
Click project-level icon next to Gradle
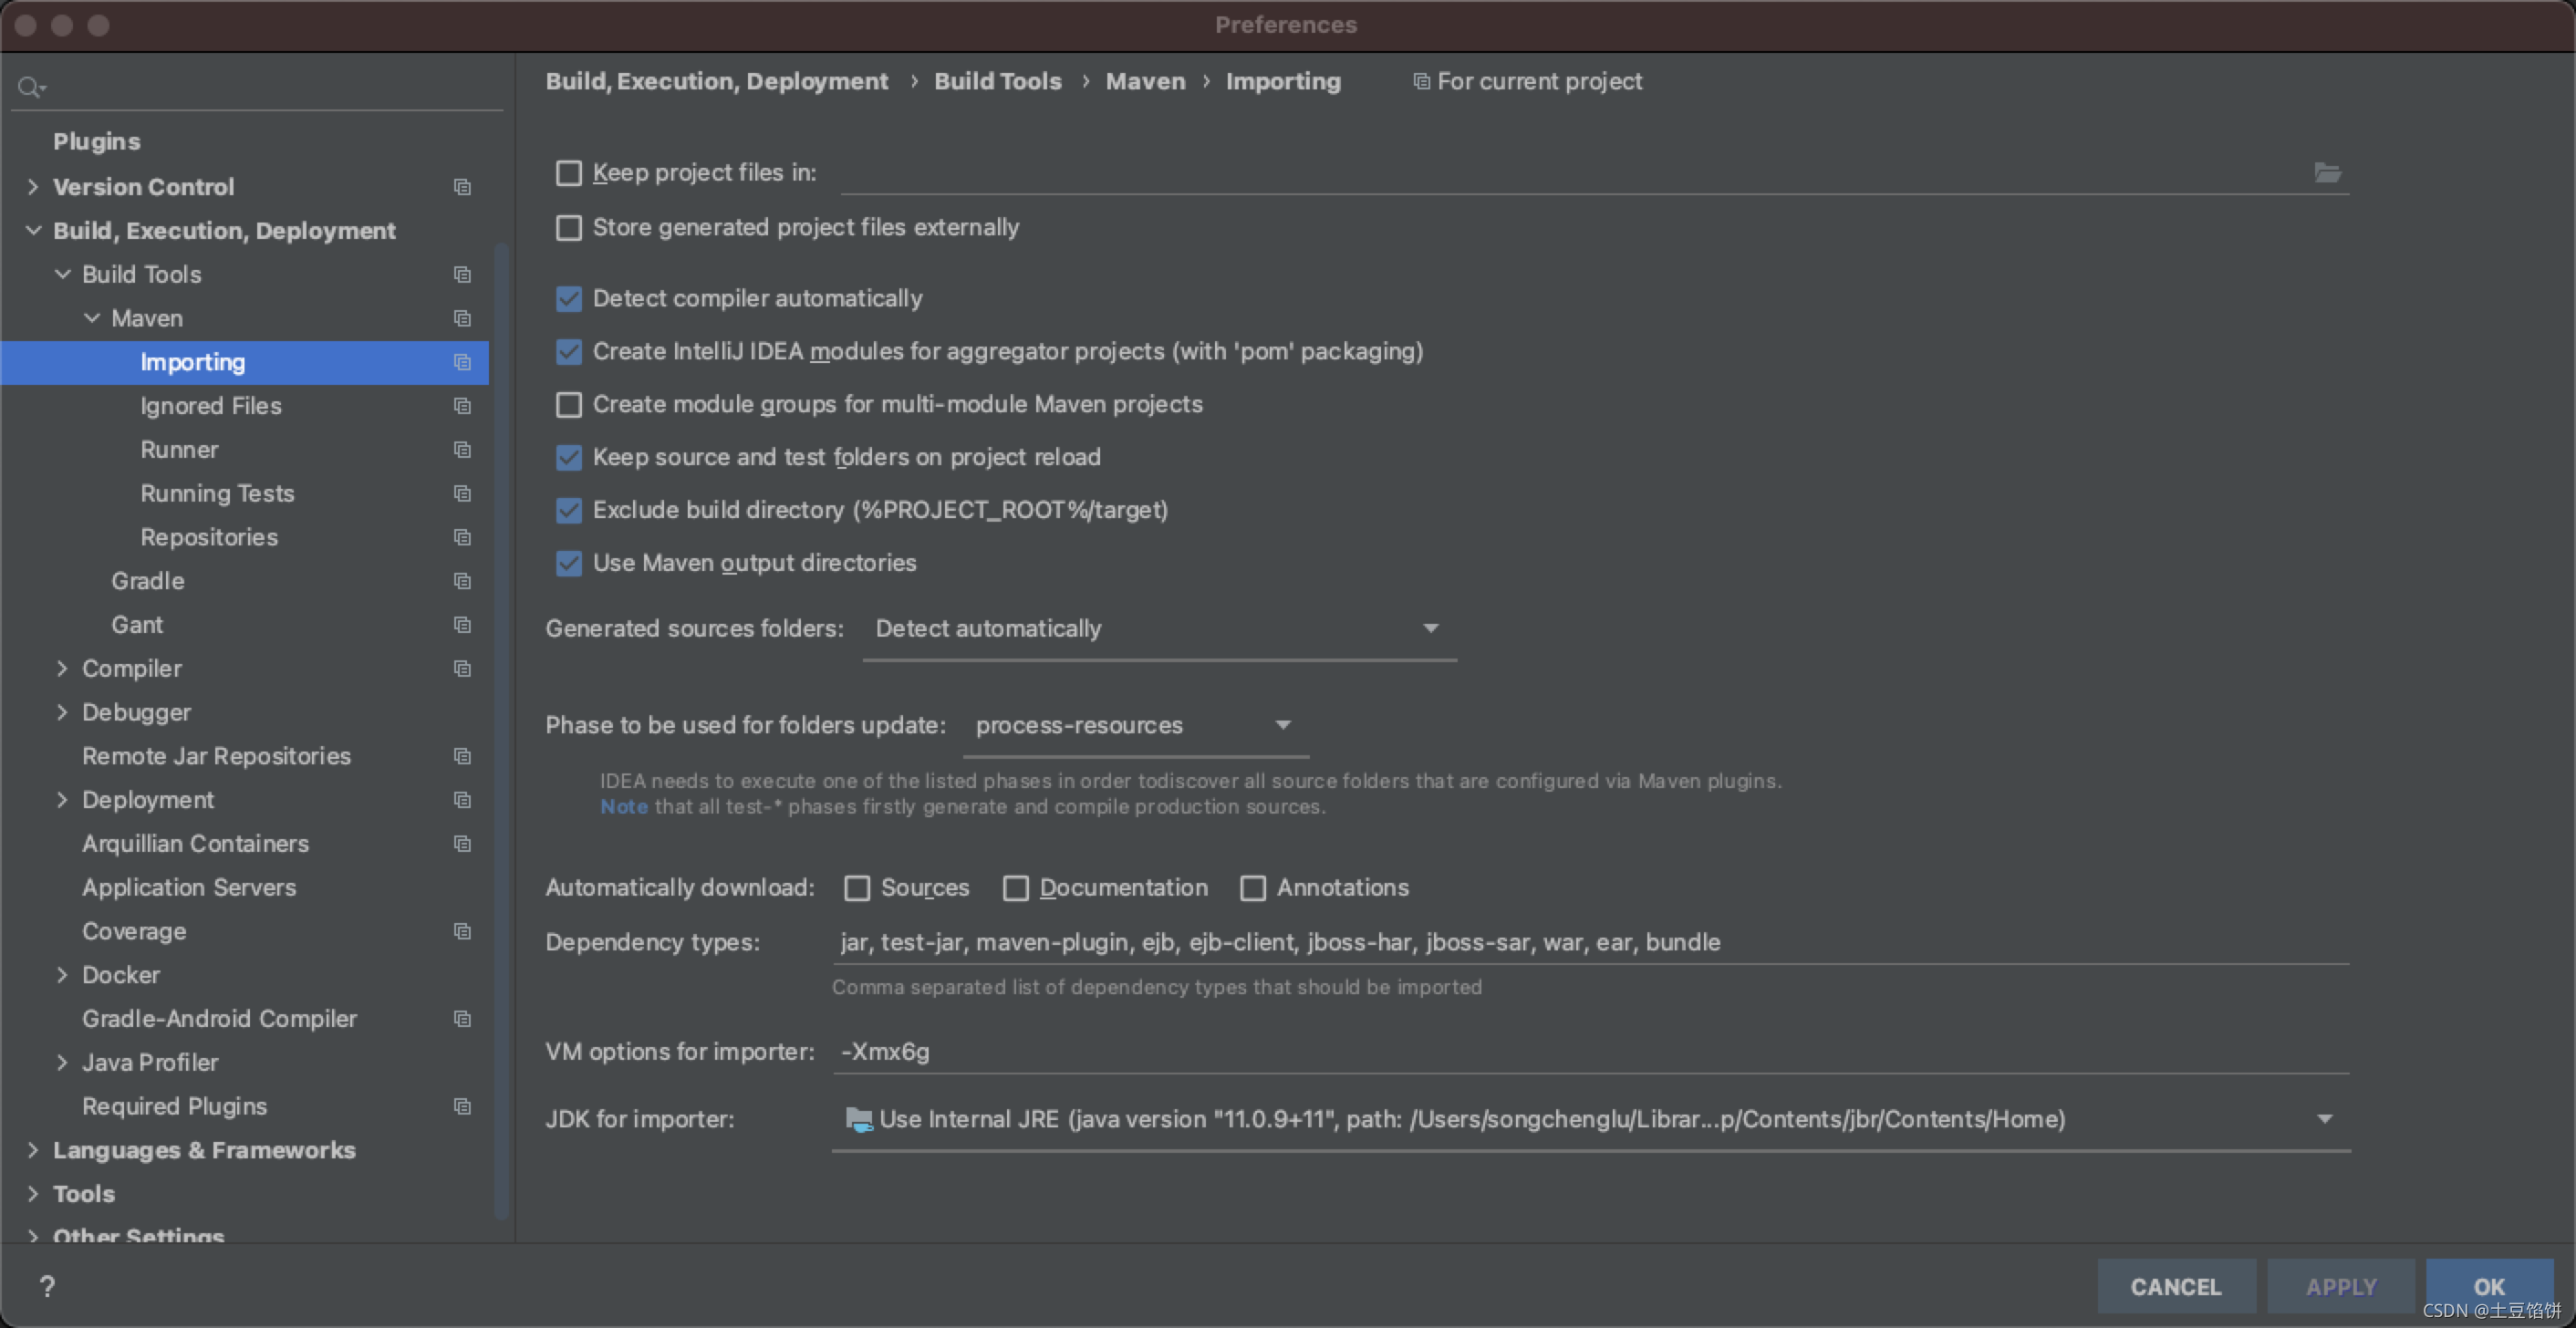[x=462, y=581]
